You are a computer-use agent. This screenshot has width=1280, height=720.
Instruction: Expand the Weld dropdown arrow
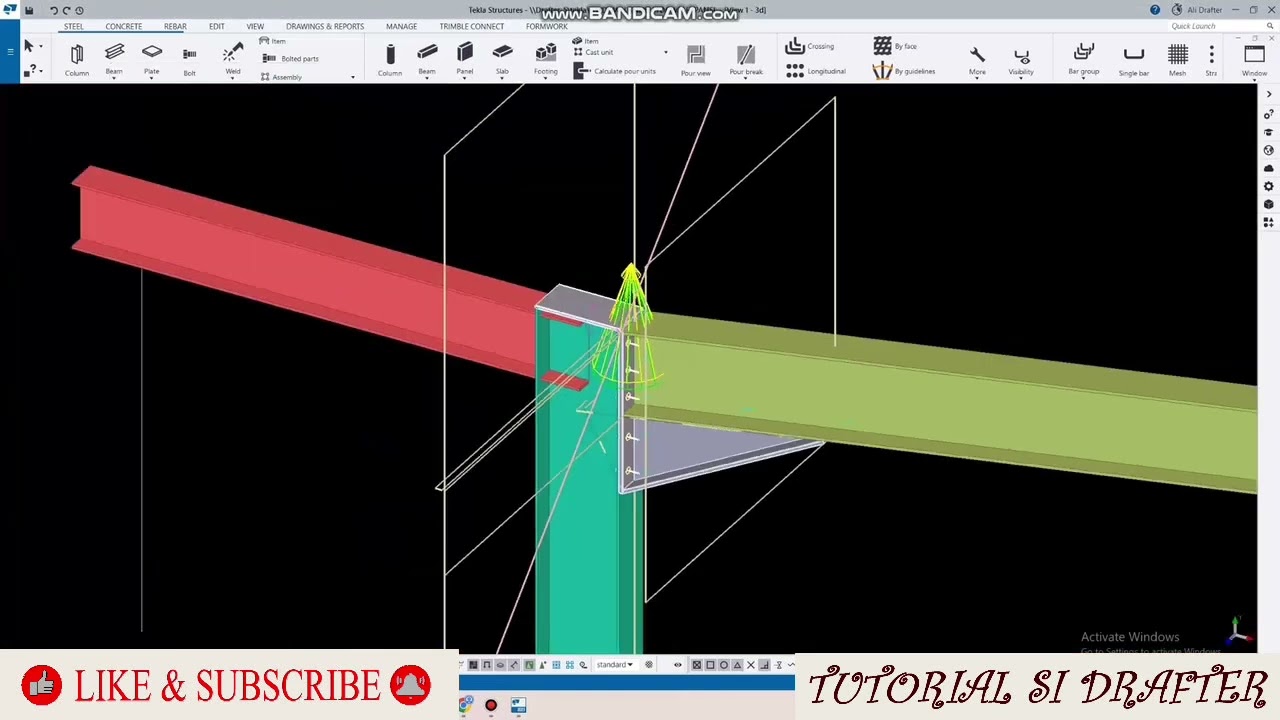click(x=232, y=78)
